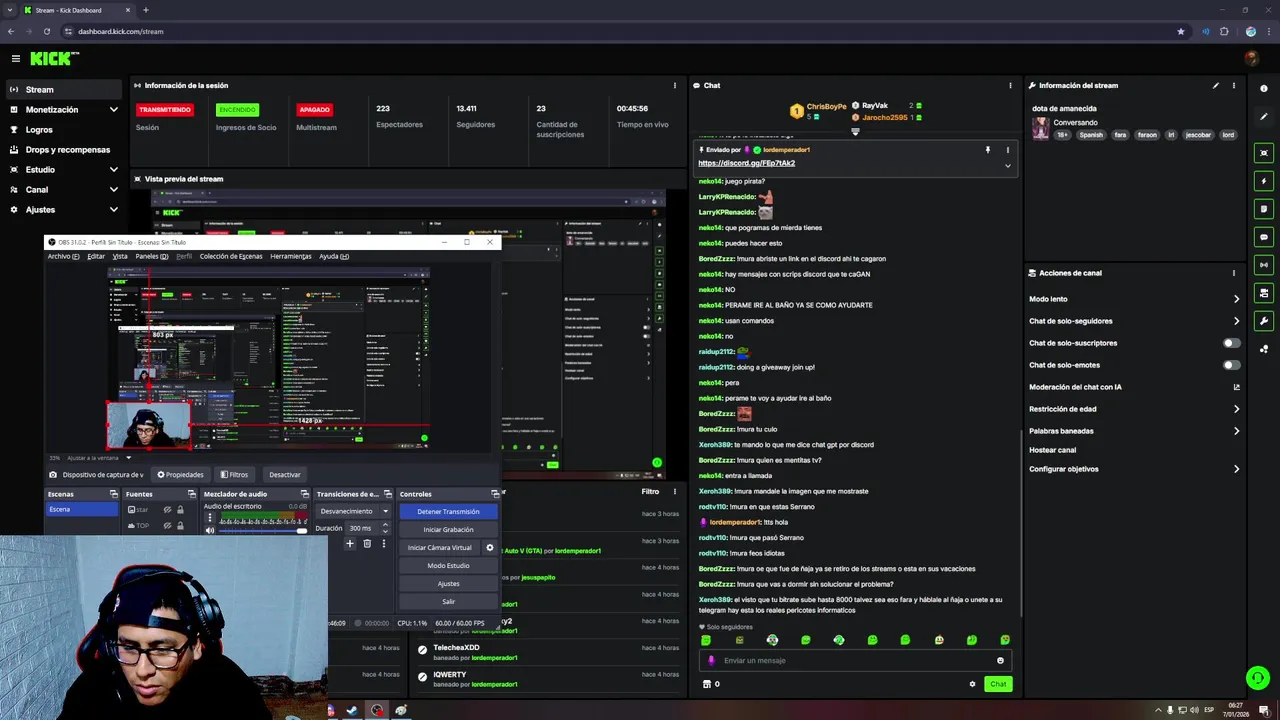Bookmark this page with the Chrome star icon
This screenshot has height=720, width=1280.
1181,31
